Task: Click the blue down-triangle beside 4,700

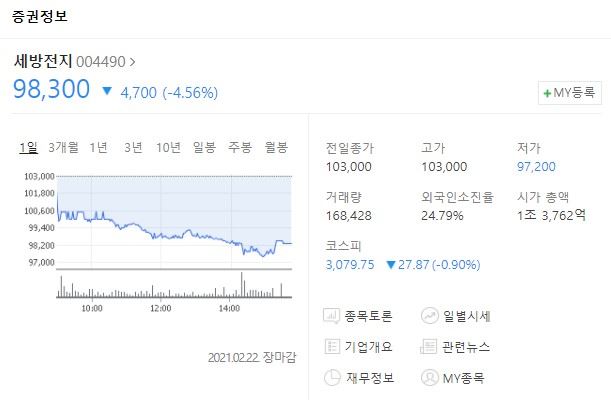Action: click(x=107, y=91)
